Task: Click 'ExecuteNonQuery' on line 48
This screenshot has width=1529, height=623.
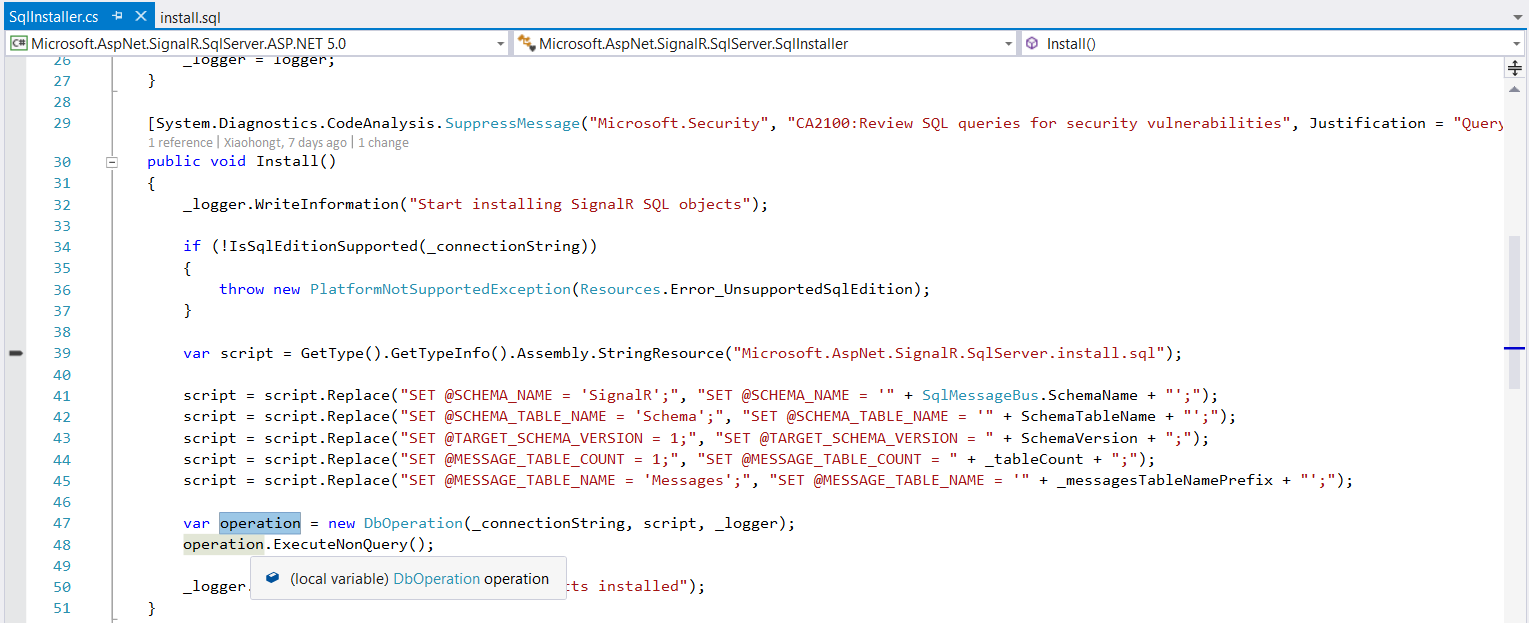Action: pos(340,545)
